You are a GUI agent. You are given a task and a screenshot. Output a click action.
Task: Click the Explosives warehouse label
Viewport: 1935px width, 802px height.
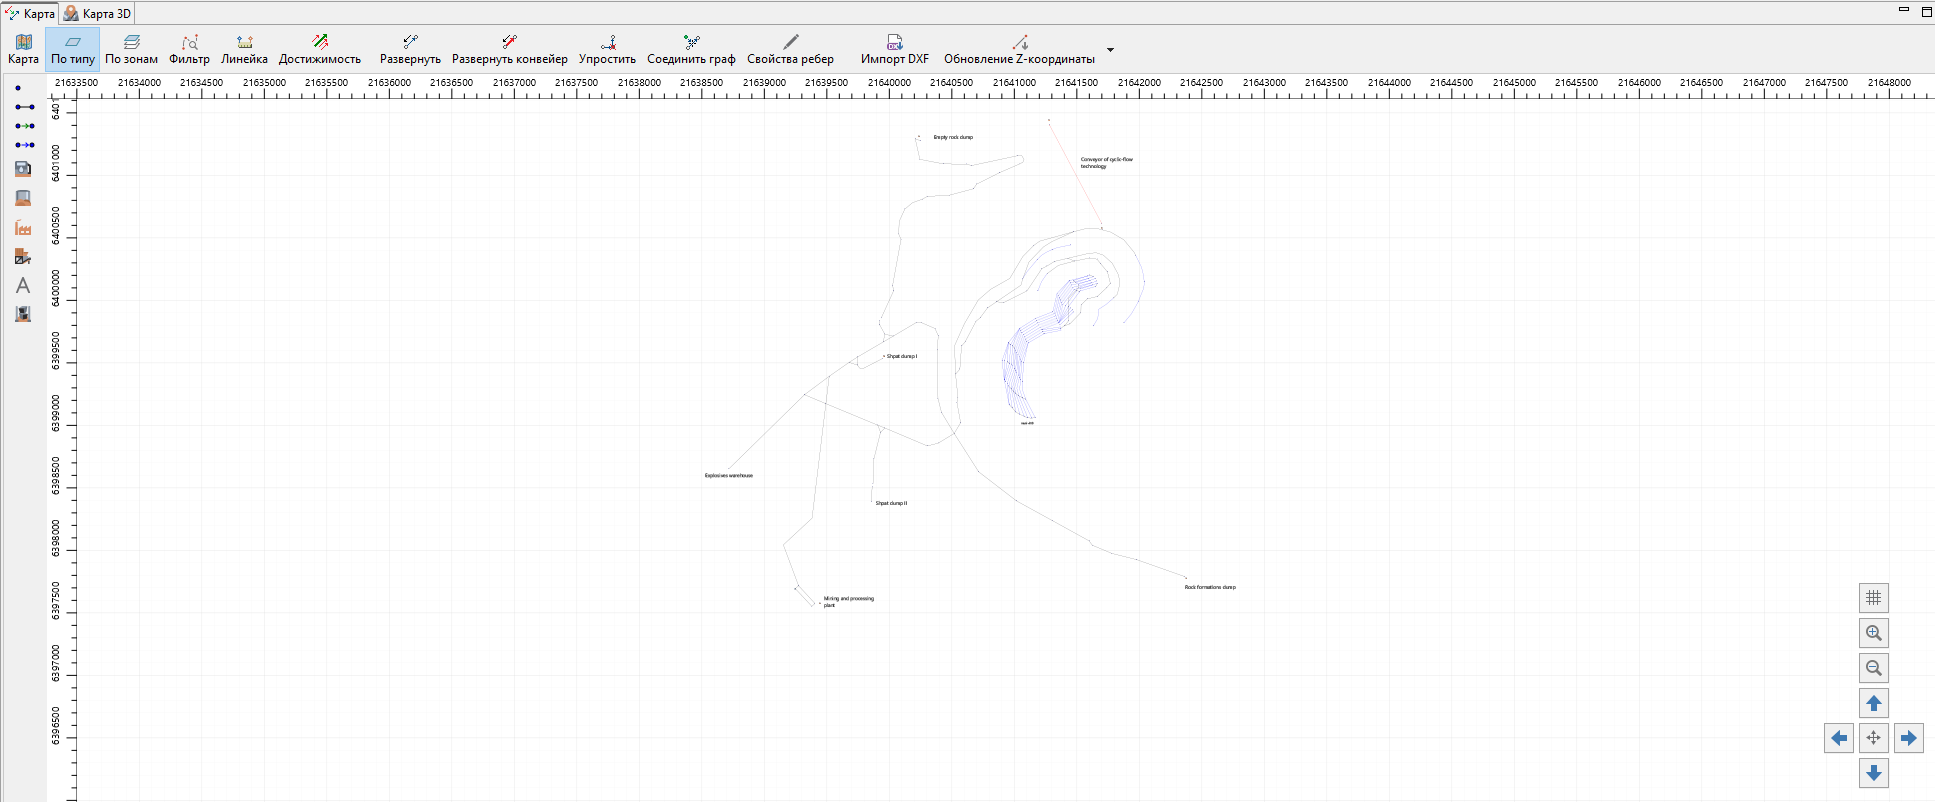click(x=728, y=475)
